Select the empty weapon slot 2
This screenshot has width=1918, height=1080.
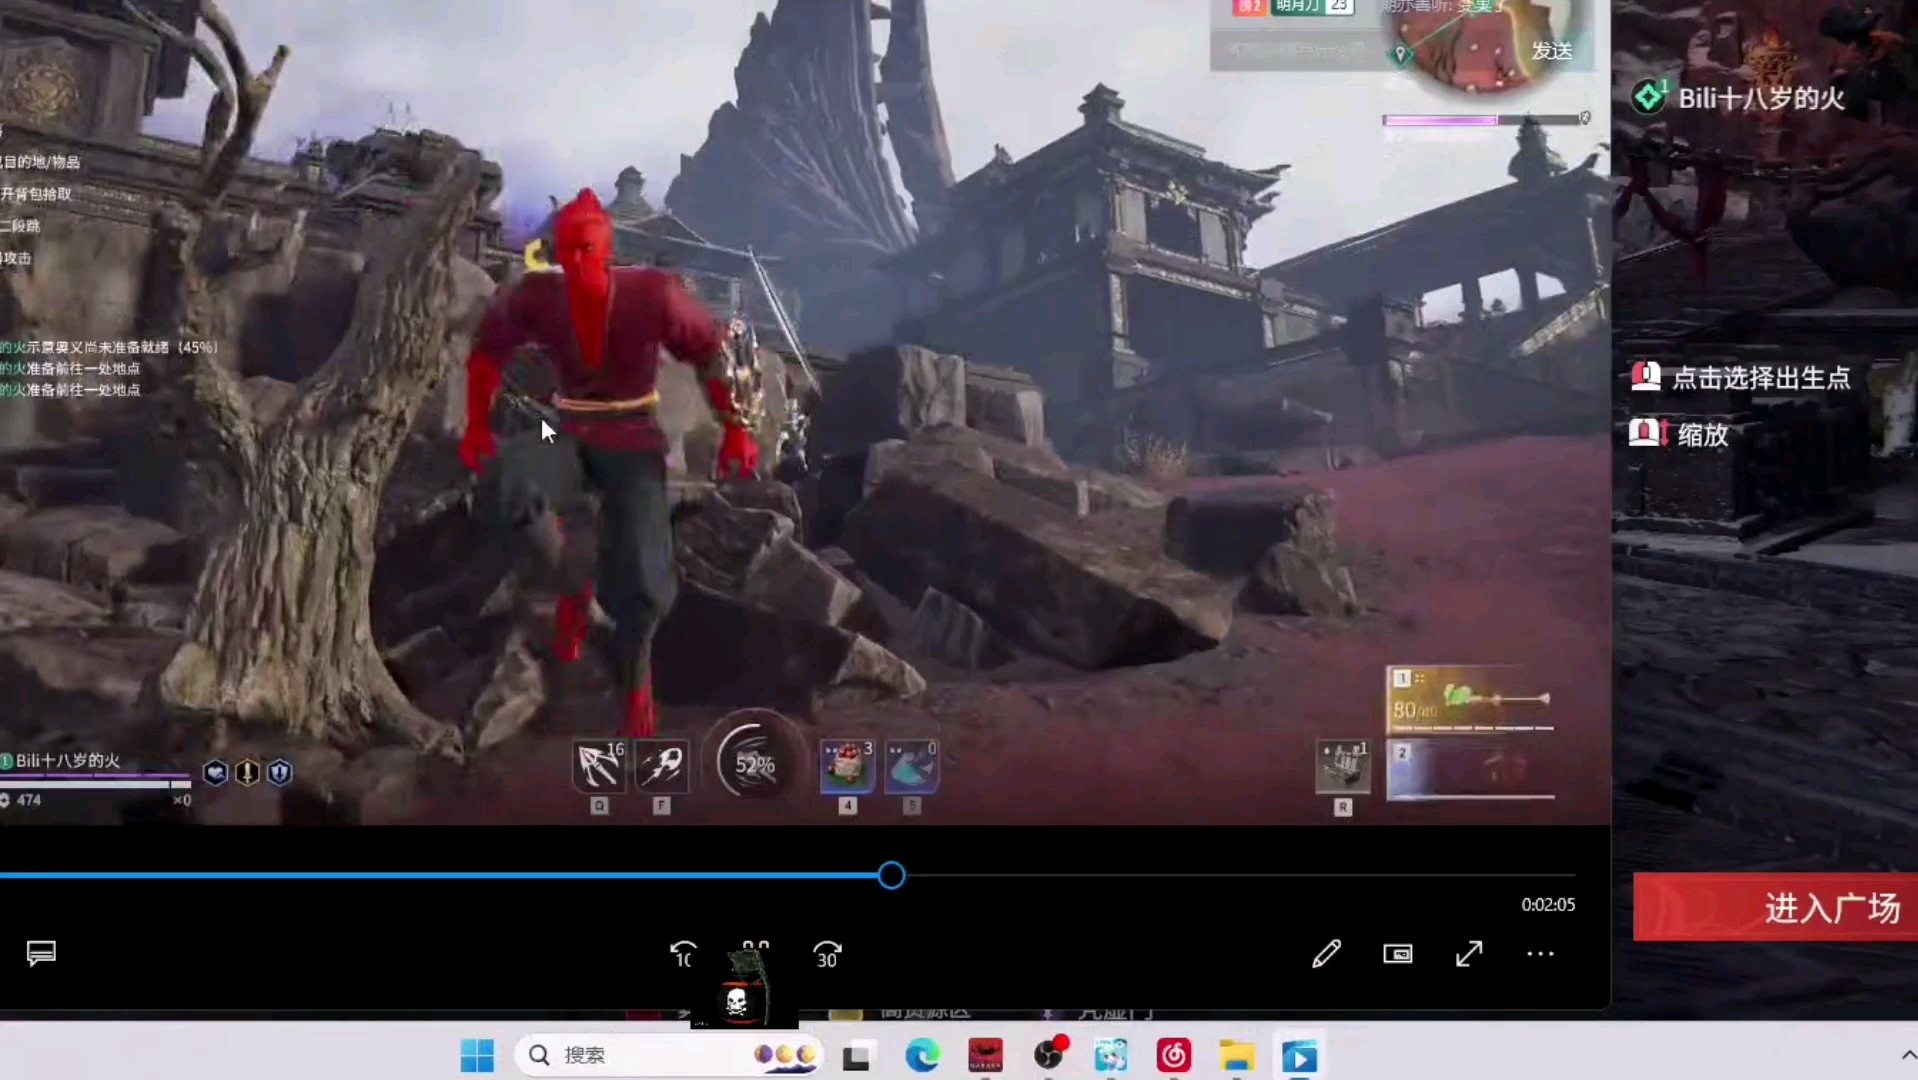(1470, 770)
